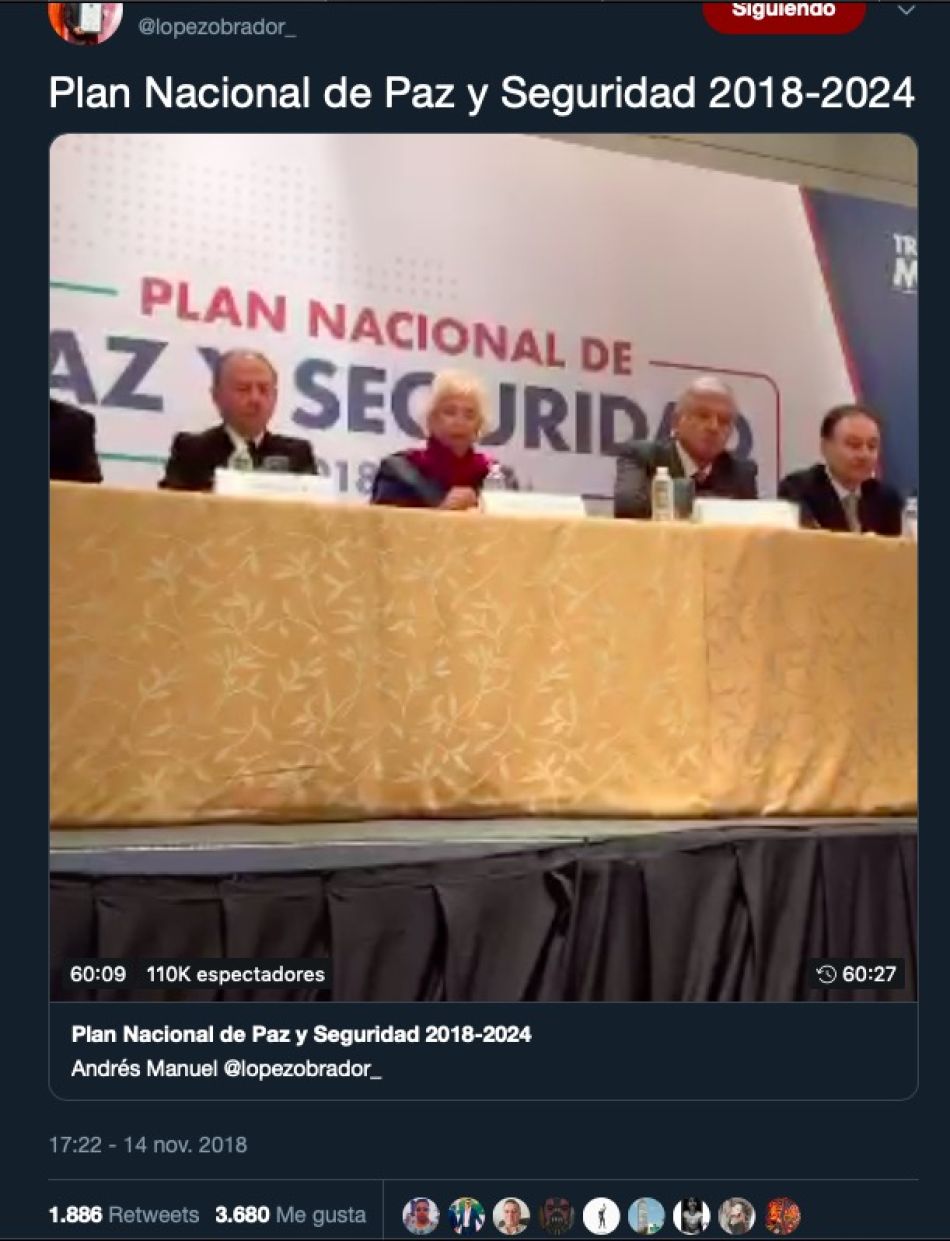The width and height of the screenshot is (950, 1241).
Task: Open the video card title link below the video
Action: [x=301, y=1034]
